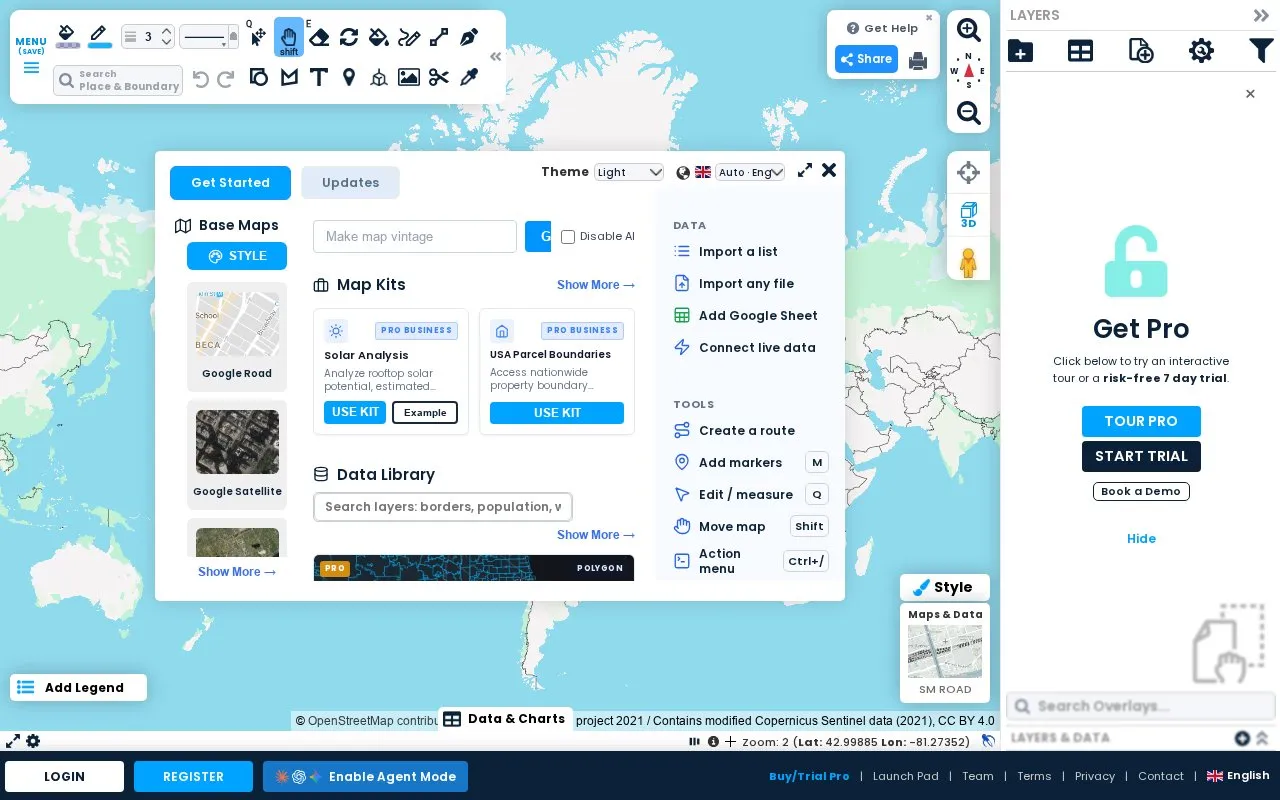1280x800 pixels.
Task: Toggle the Move map hand tool
Action: pyautogui.click(x=289, y=38)
